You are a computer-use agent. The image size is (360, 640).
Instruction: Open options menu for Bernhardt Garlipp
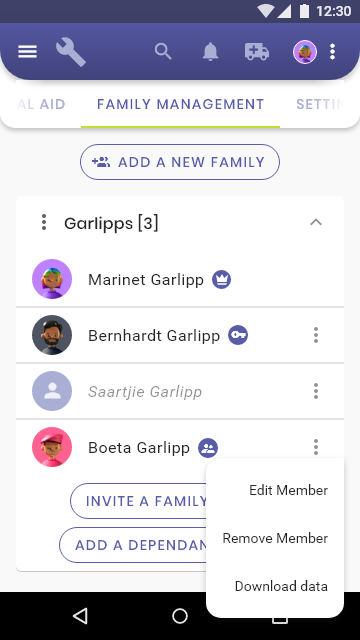pyautogui.click(x=316, y=335)
